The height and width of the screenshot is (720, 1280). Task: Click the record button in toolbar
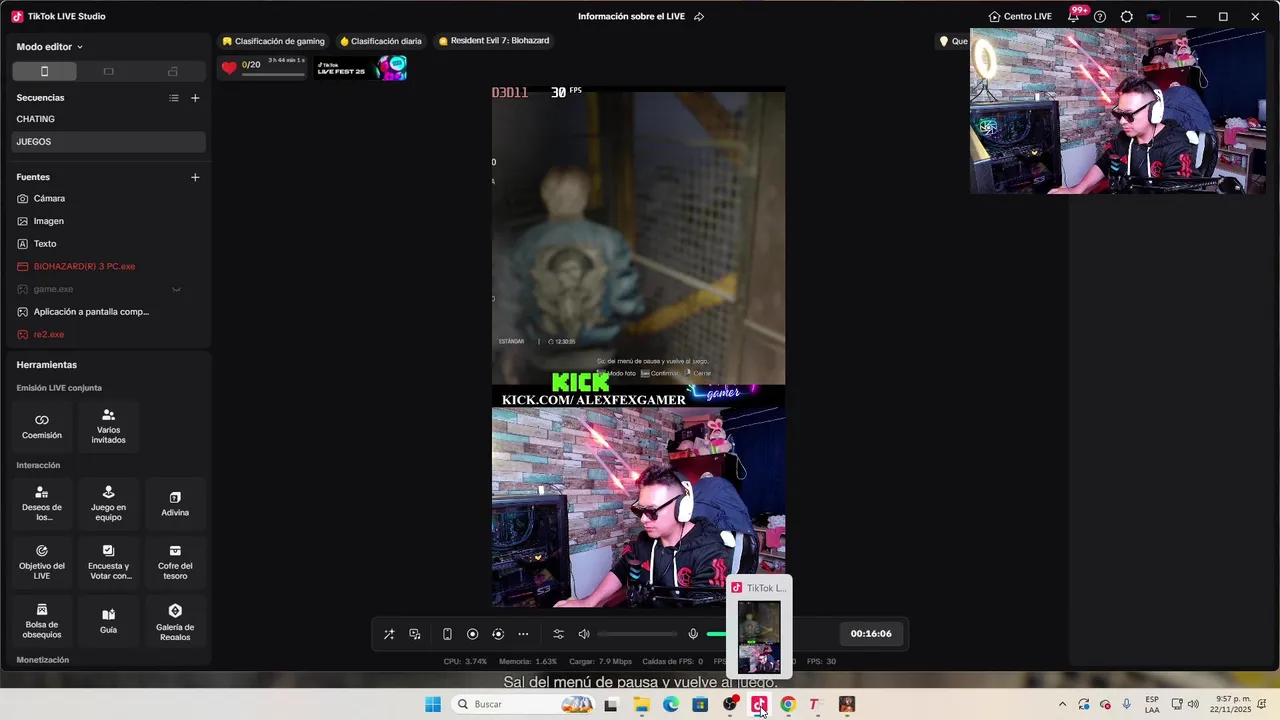click(472, 634)
